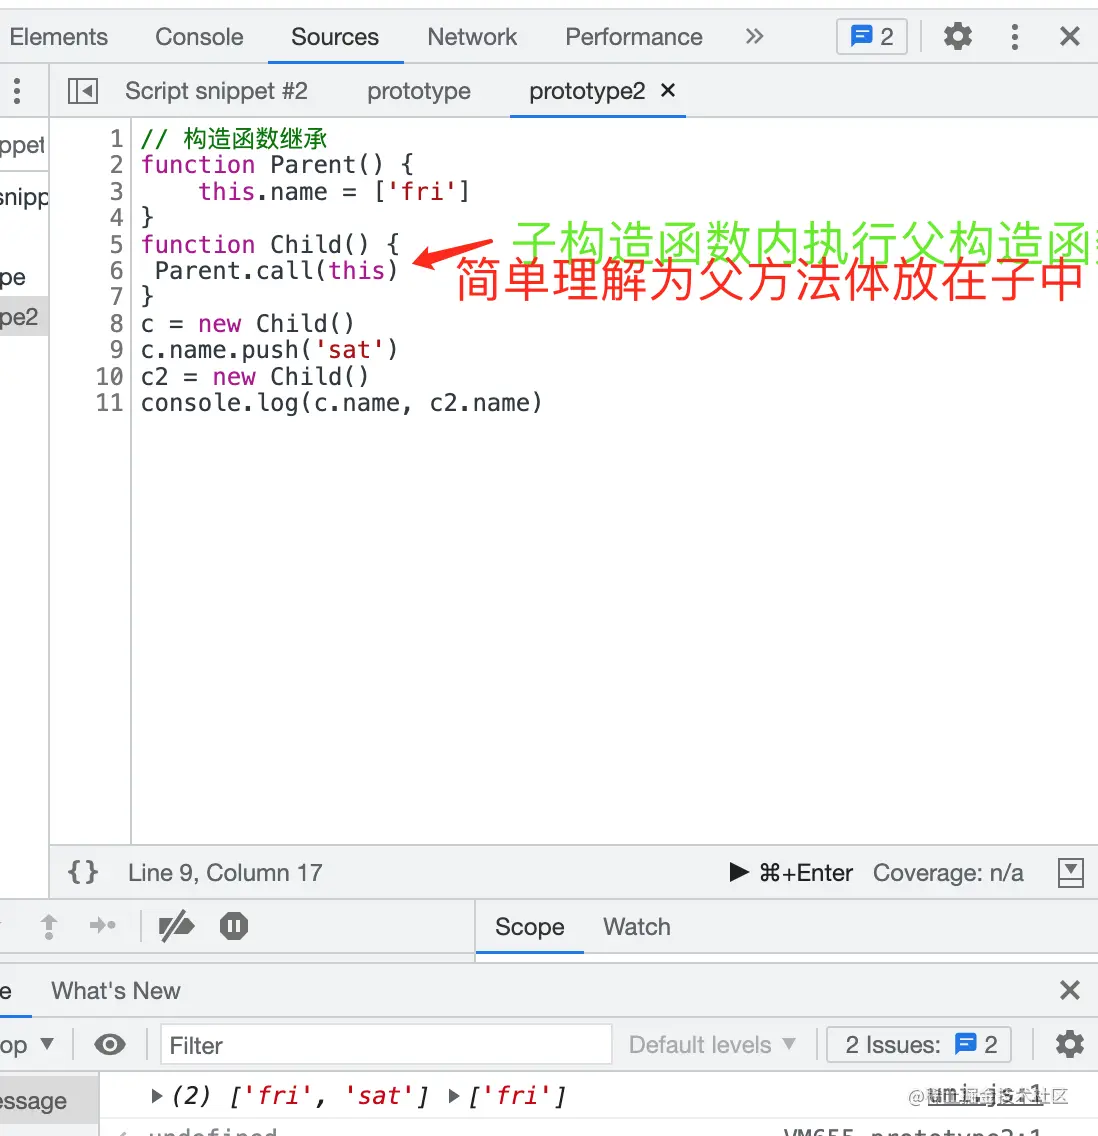Expand the ['fri', 'sat'] array output
The width and height of the screenshot is (1098, 1136).
click(156, 1095)
